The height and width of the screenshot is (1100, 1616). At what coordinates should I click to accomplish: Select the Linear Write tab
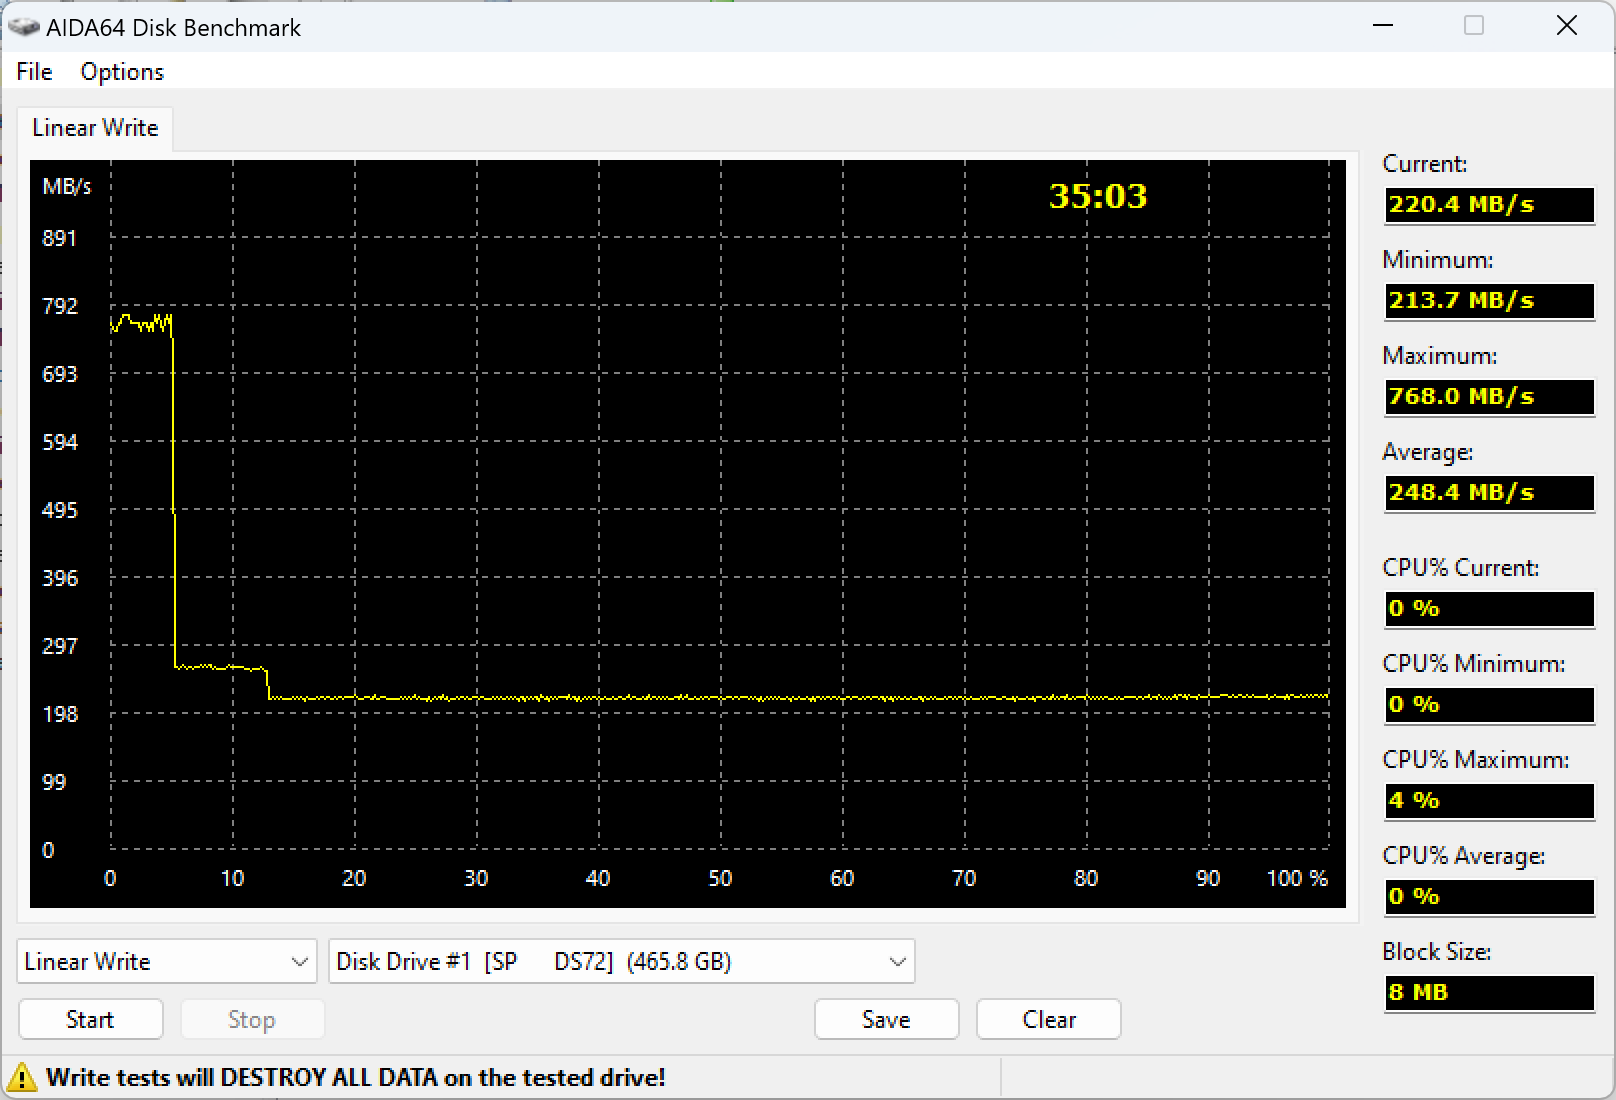[95, 128]
